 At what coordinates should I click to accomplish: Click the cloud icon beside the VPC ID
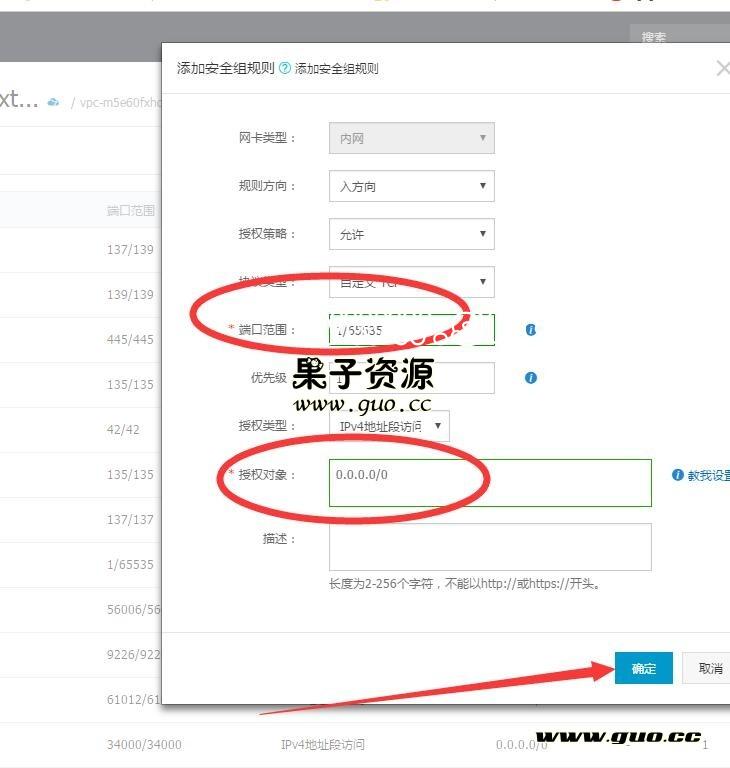coord(54,102)
